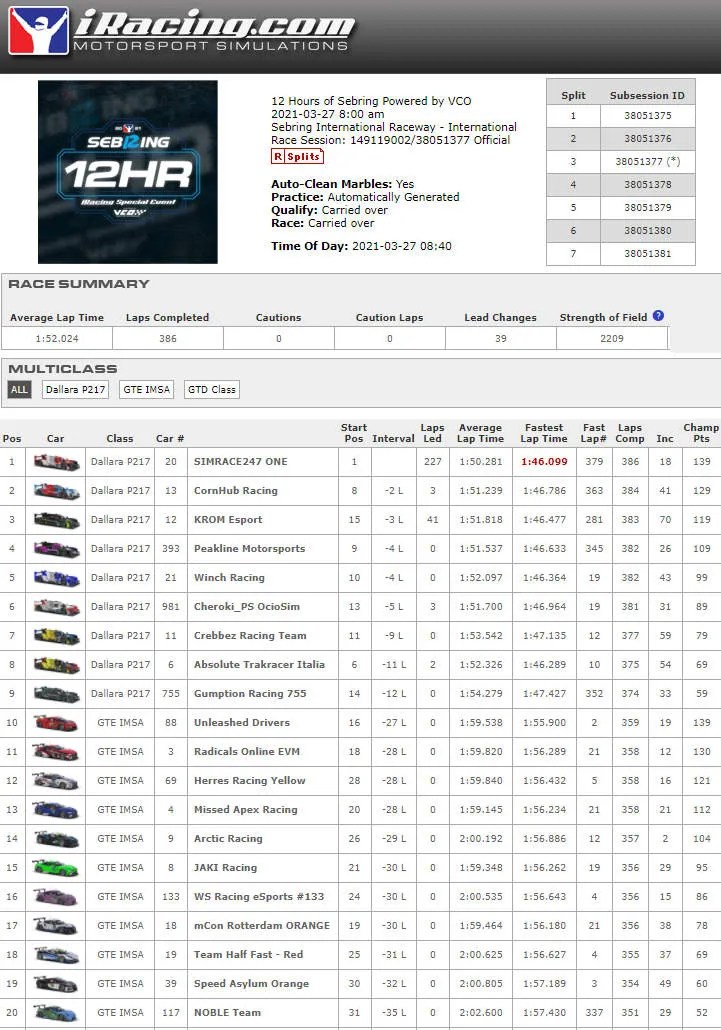Open Arctic Racing team results
The height and width of the screenshot is (1030, 721).
(228, 838)
